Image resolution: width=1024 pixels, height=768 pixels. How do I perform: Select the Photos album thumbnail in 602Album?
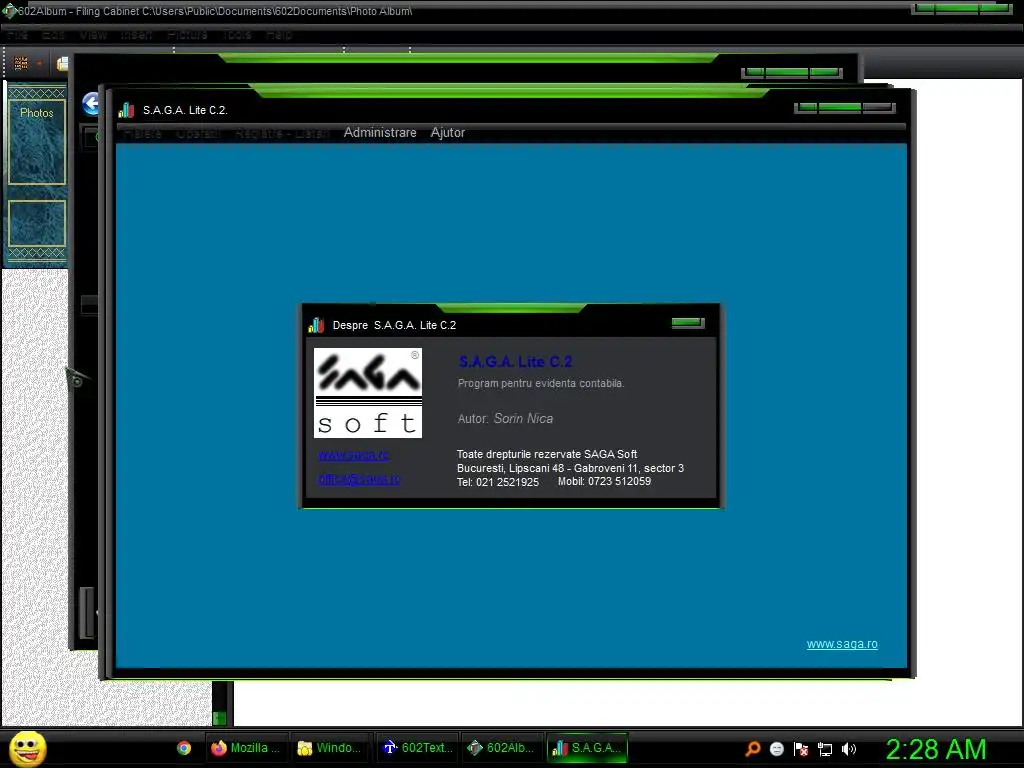coord(37,142)
